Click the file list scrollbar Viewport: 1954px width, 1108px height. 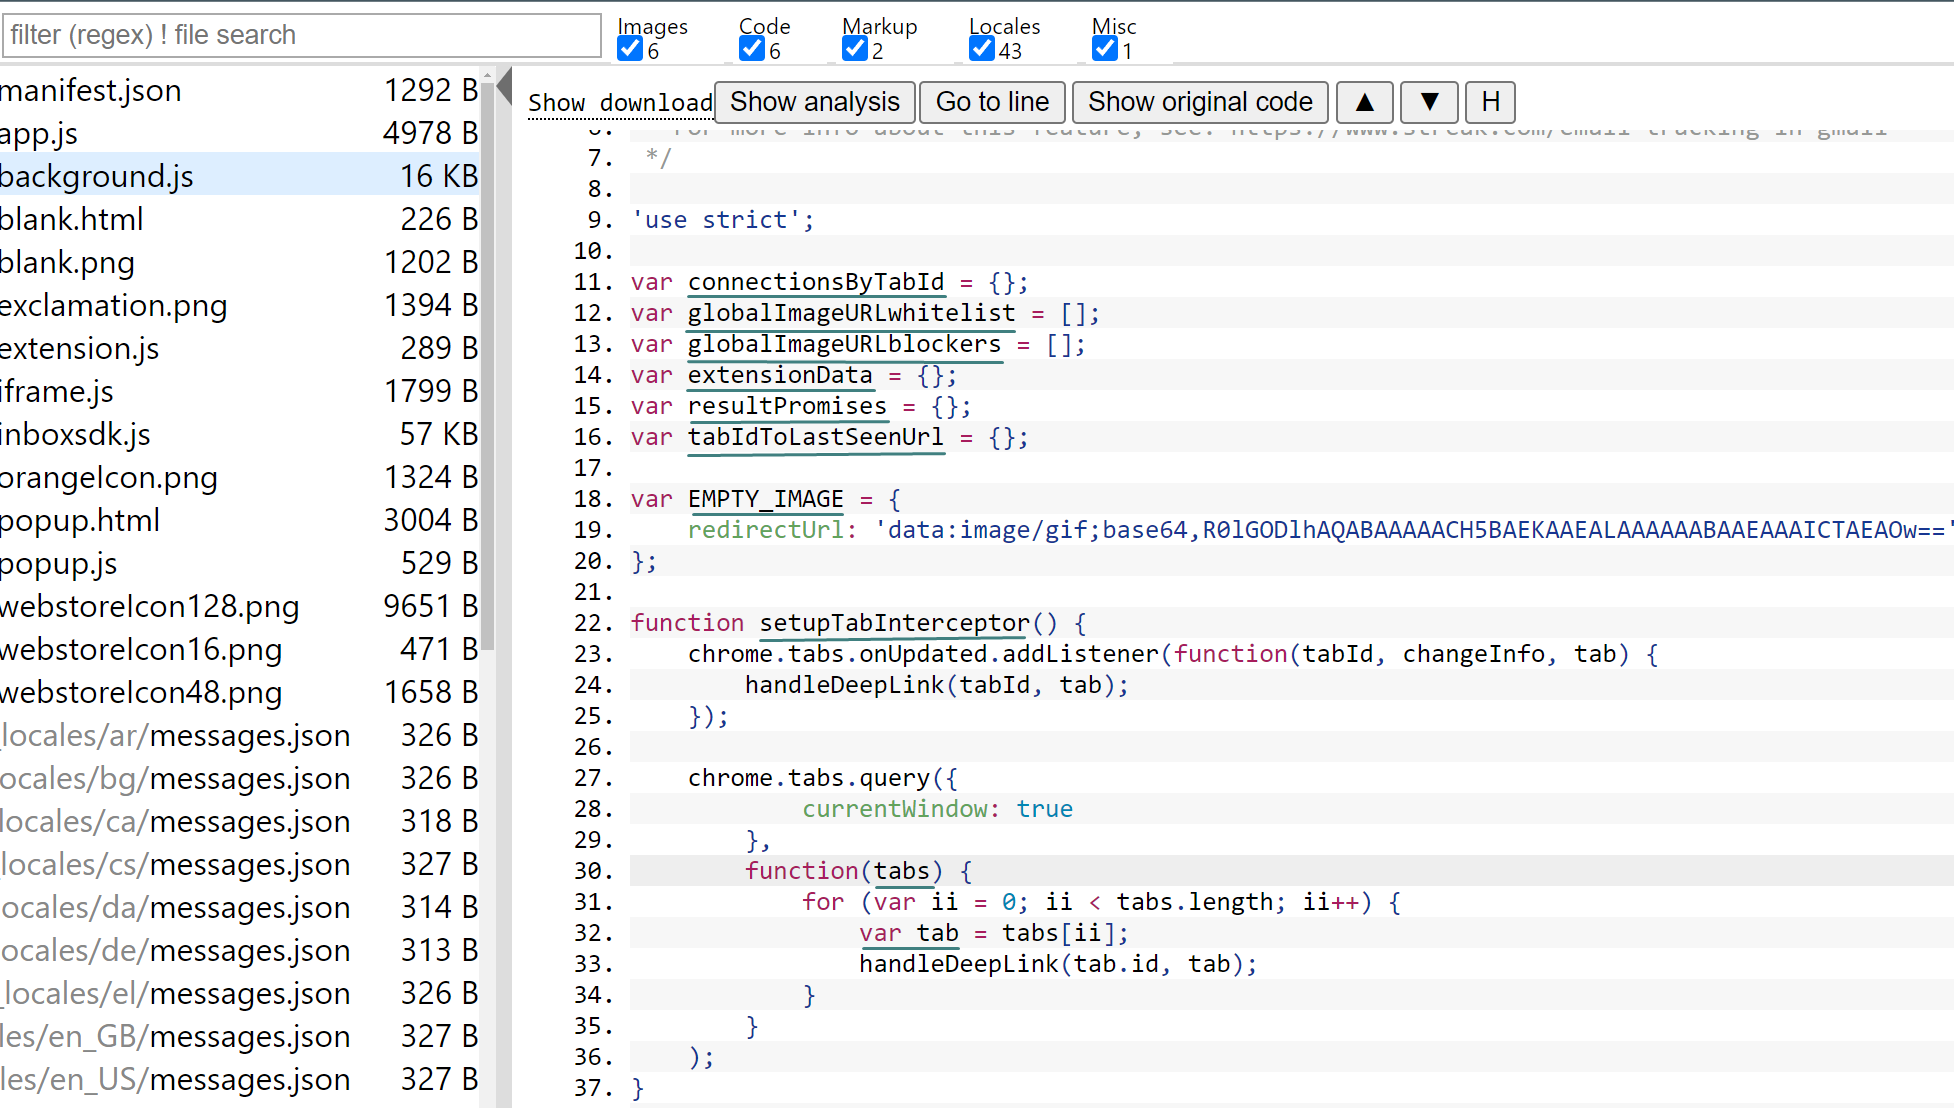coord(490,350)
